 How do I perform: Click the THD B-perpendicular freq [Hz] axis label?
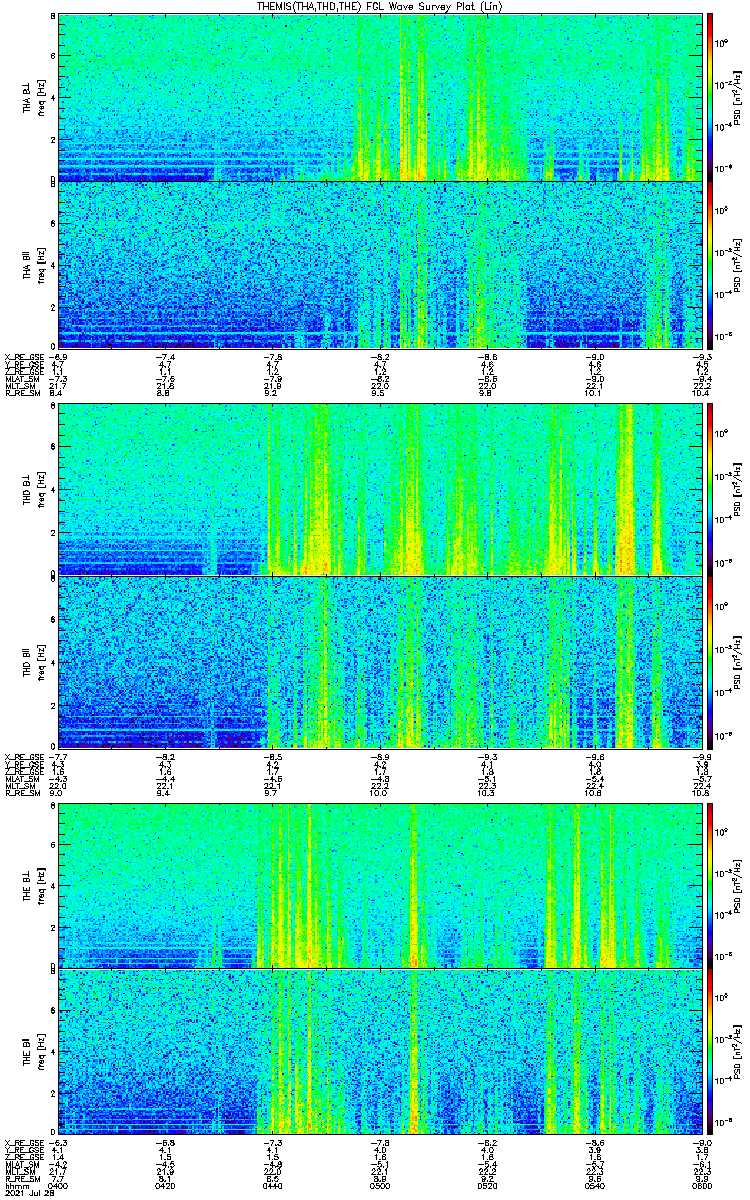pyautogui.click(x=41, y=490)
